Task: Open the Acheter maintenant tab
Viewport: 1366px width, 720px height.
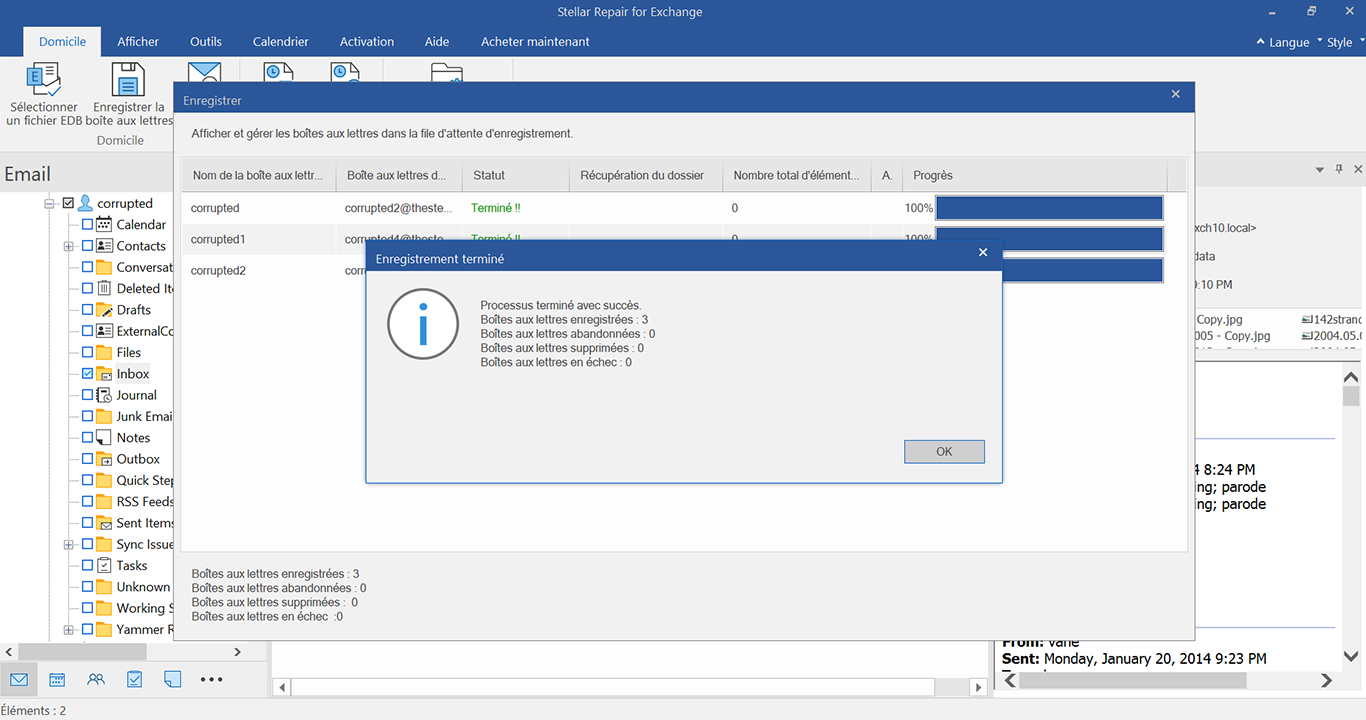Action: (535, 42)
